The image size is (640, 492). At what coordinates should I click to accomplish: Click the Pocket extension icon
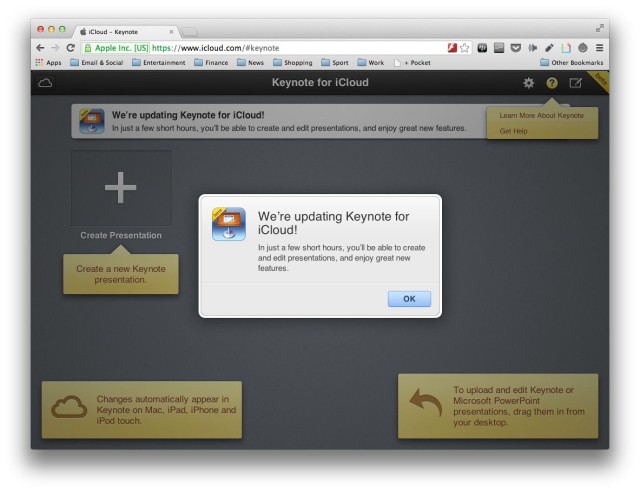[516, 48]
